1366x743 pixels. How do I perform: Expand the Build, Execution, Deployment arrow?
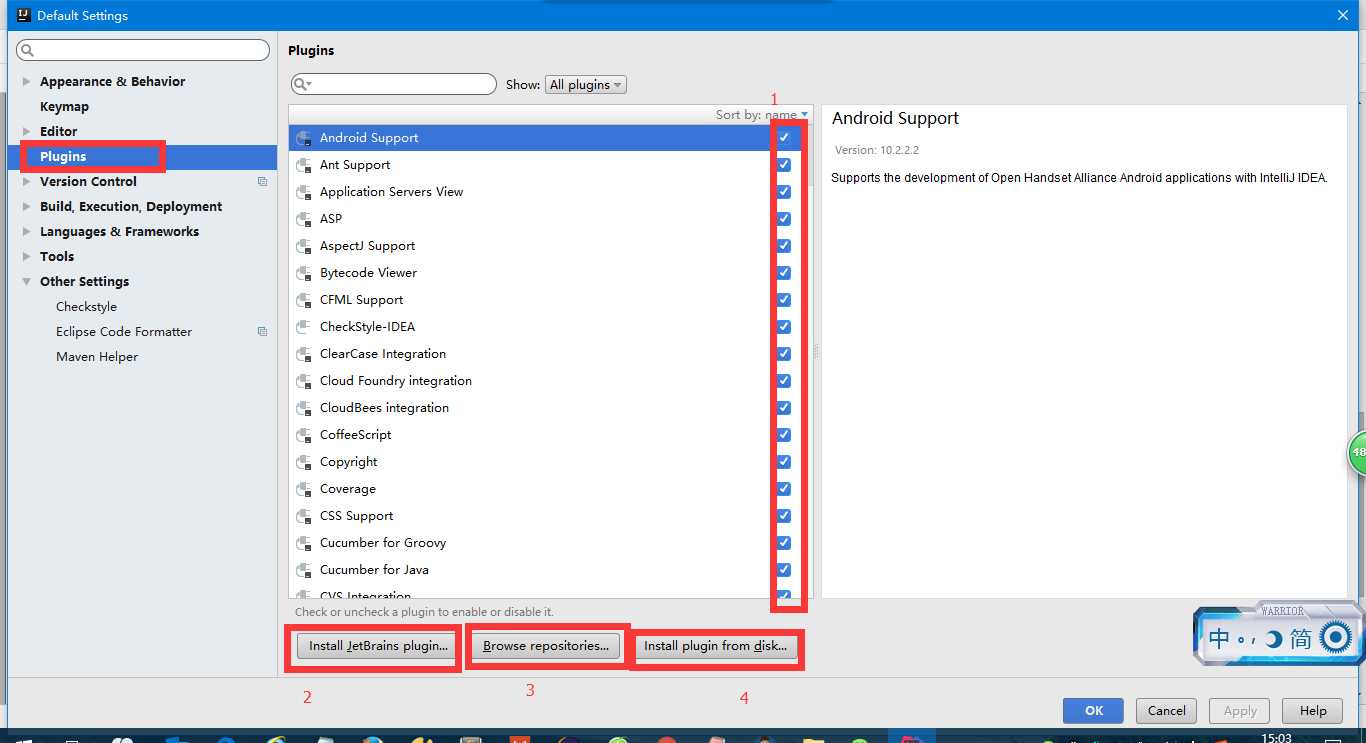[x=27, y=207]
